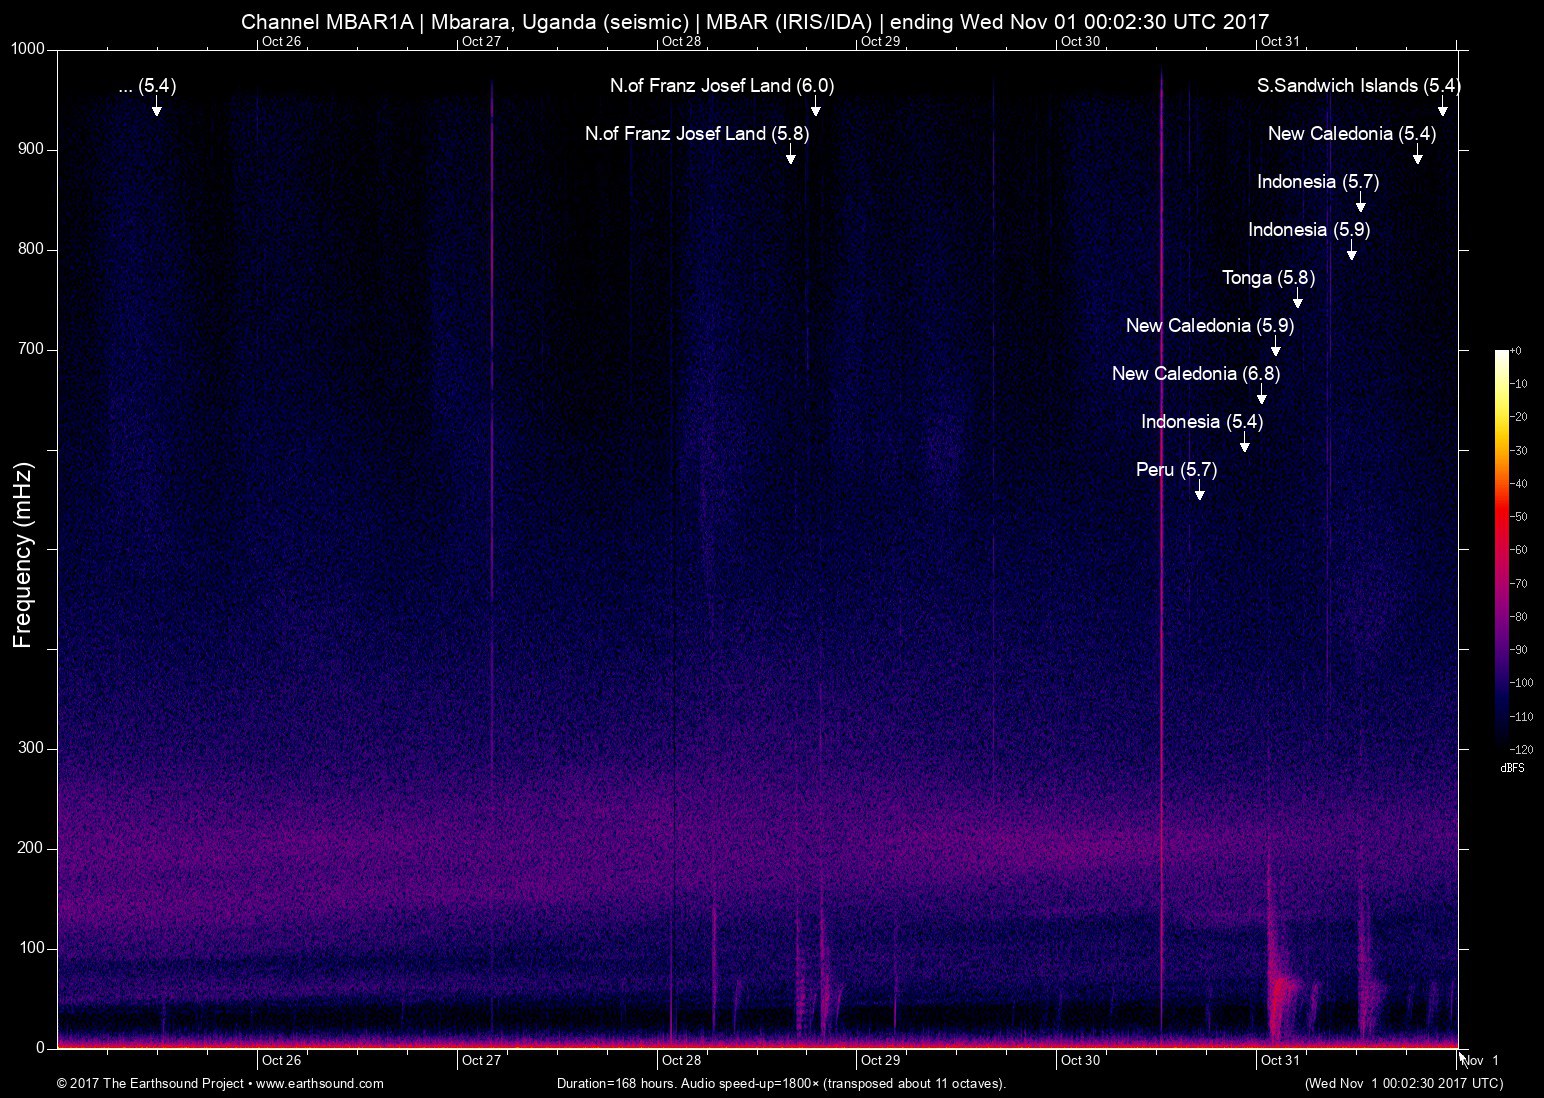The height and width of the screenshot is (1098, 1544).
Task: Click the -20 value on the color scale
Action: (1518, 417)
